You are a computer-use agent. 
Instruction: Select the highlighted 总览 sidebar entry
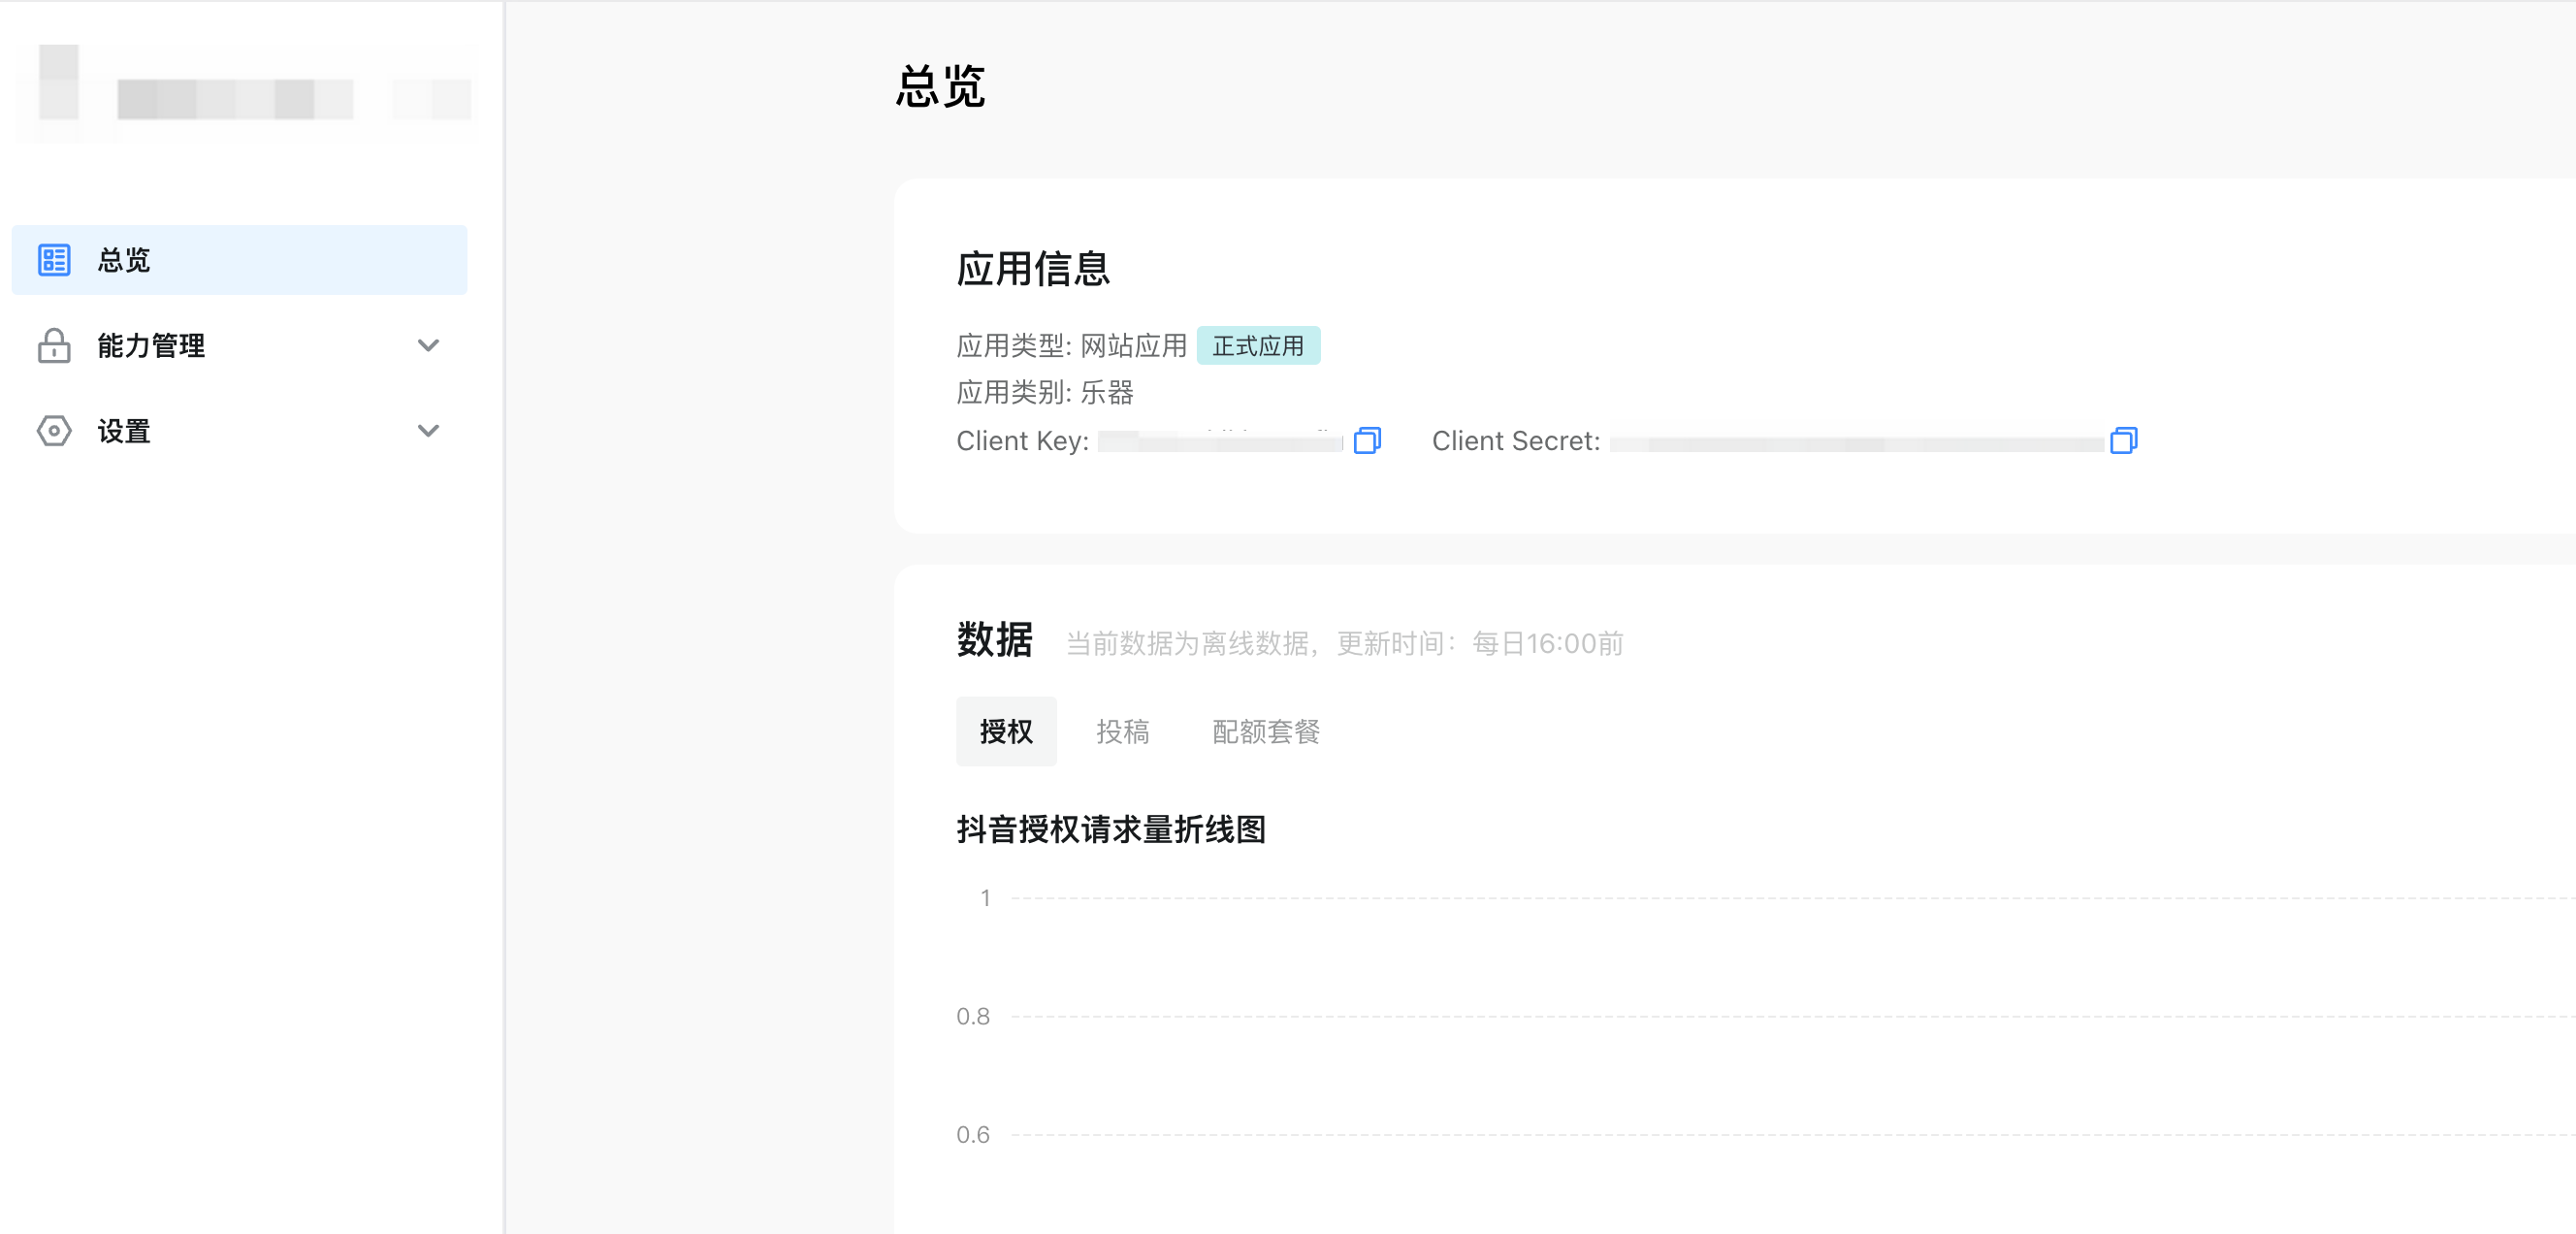pyautogui.click(x=123, y=259)
